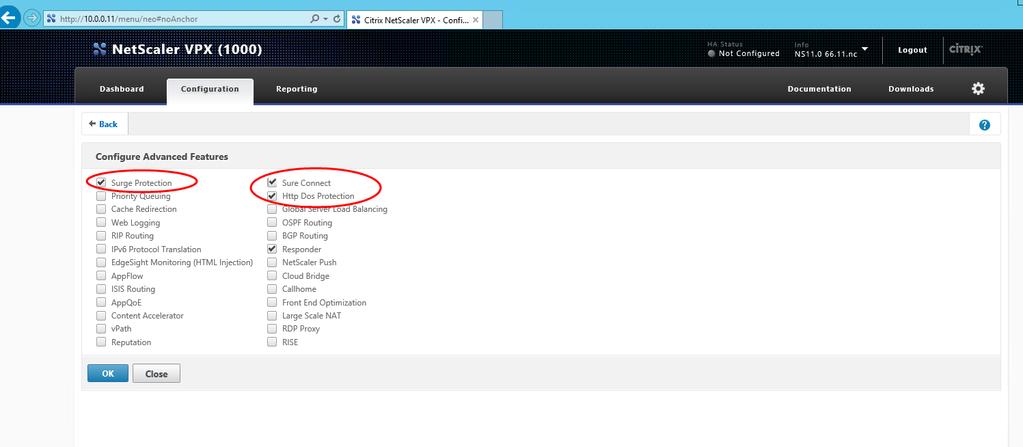Uncheck Surge Protection checkbox

[100, 183]
